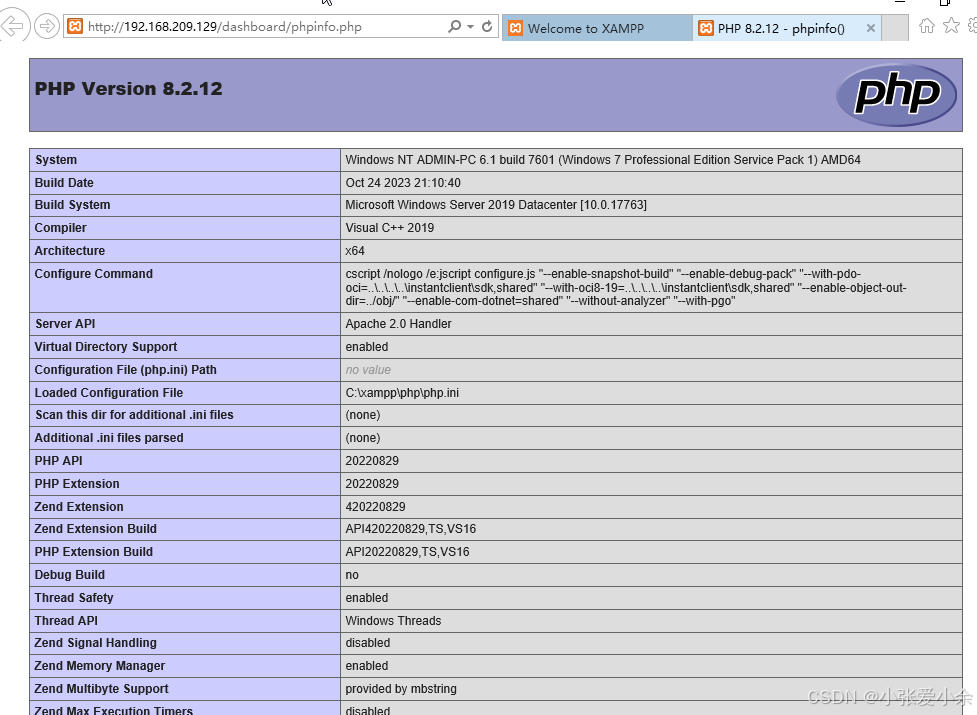Click the XAMPP favicon in address bar

click(75, 27)
